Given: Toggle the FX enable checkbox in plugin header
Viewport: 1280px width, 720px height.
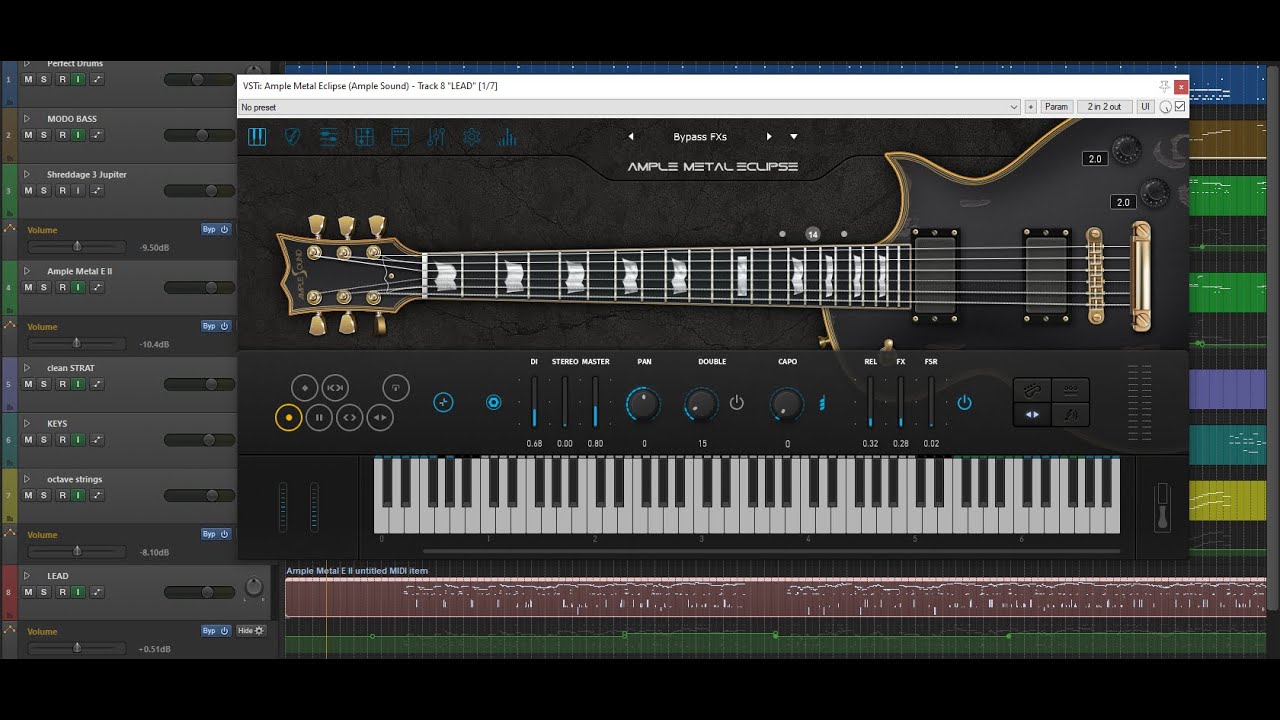Looking at the screenshot, I should coord(1180,107).
